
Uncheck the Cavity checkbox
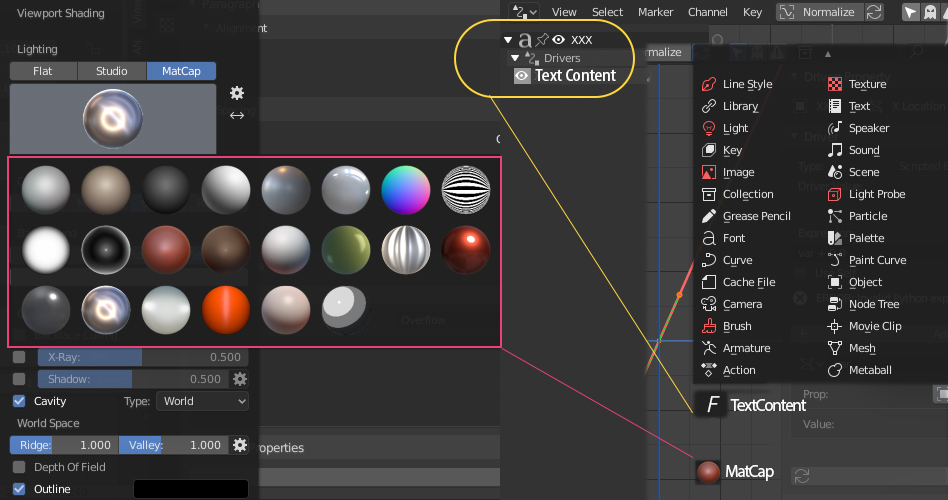click(x=19, y=401)
